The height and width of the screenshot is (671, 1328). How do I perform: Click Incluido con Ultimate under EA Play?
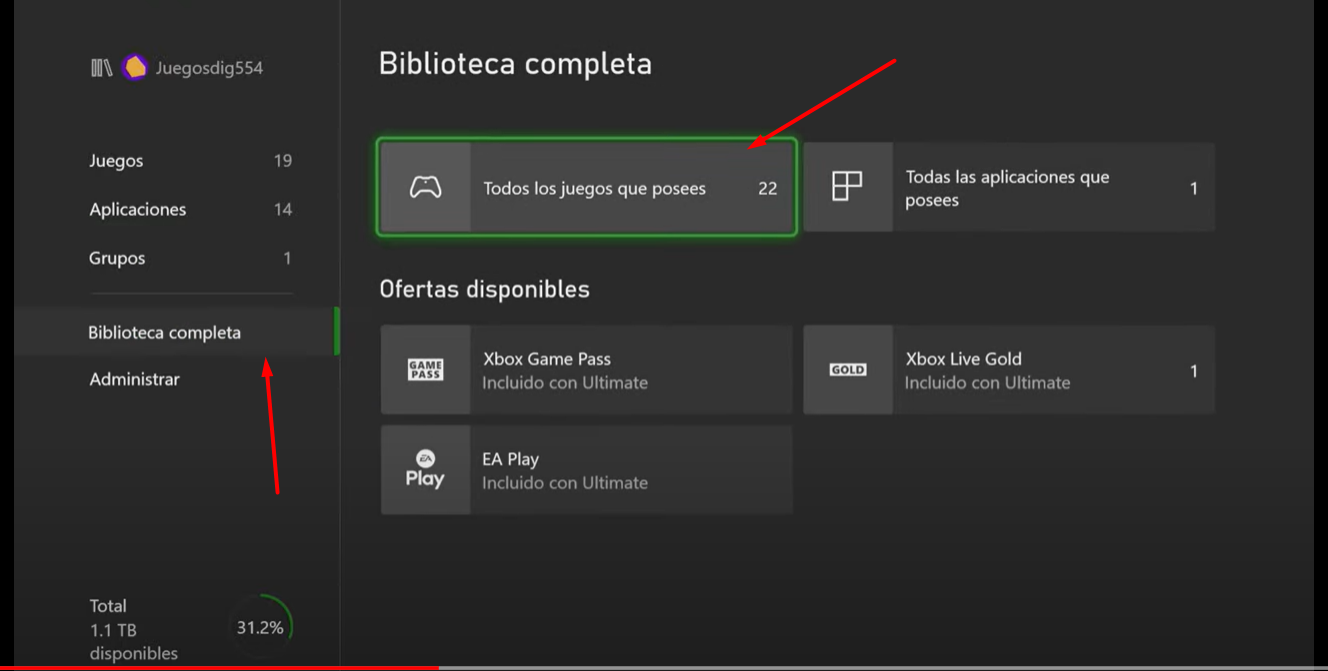[565, 483]
